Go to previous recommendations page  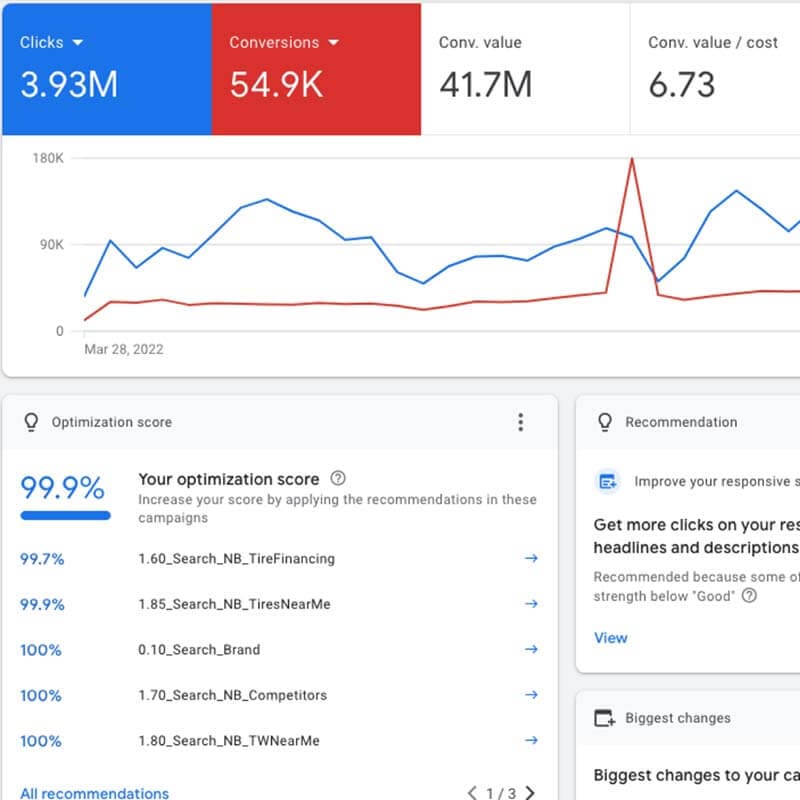tap(472, 793)
